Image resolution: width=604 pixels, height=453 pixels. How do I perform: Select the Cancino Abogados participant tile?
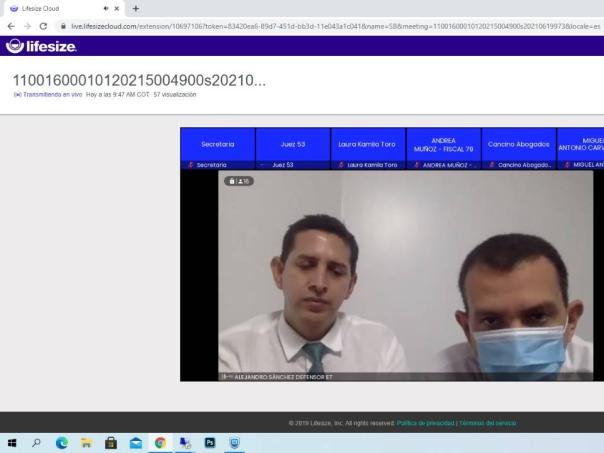[518, 144]
